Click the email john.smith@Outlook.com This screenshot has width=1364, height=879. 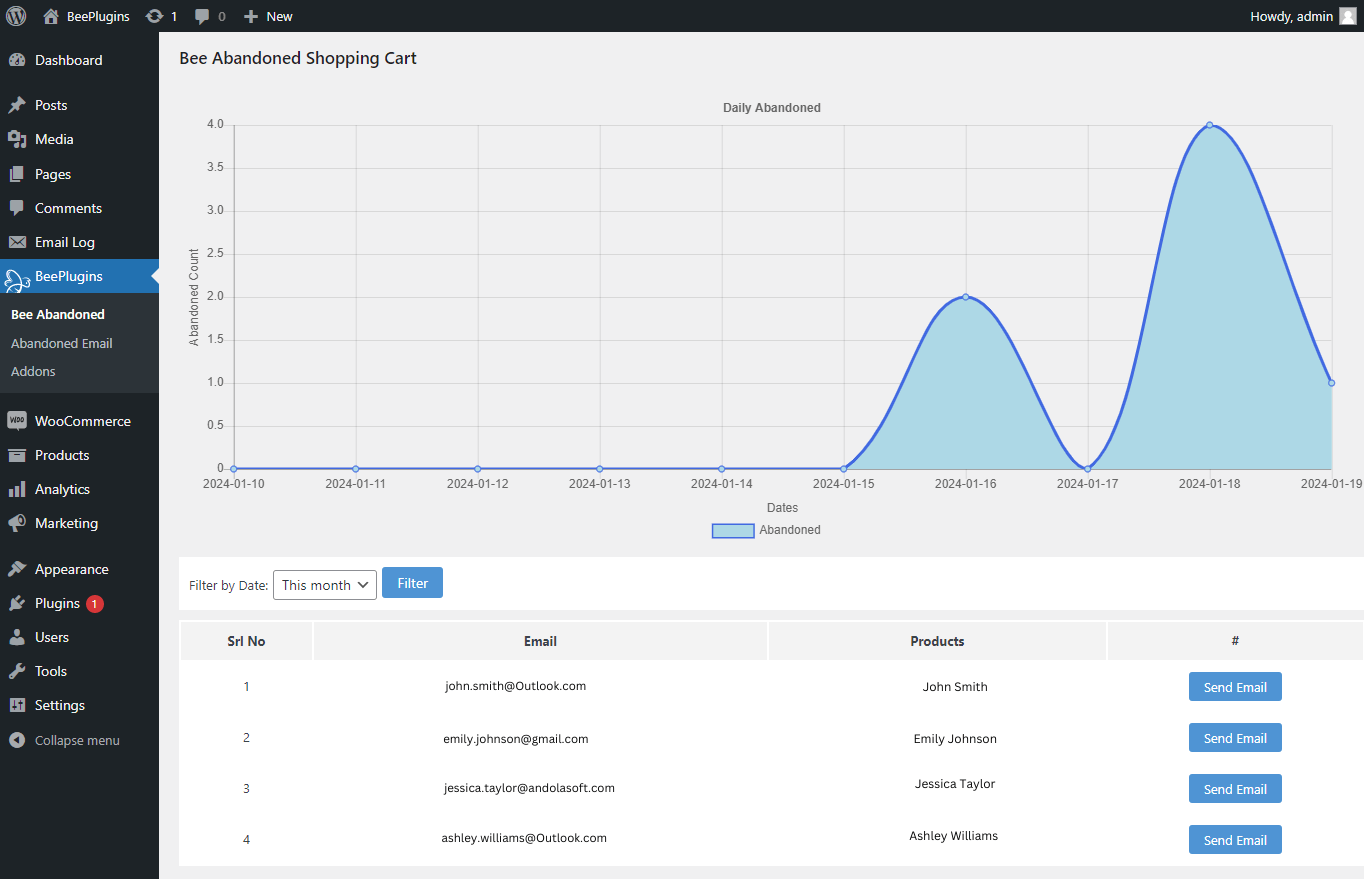[x=516, y=686]
